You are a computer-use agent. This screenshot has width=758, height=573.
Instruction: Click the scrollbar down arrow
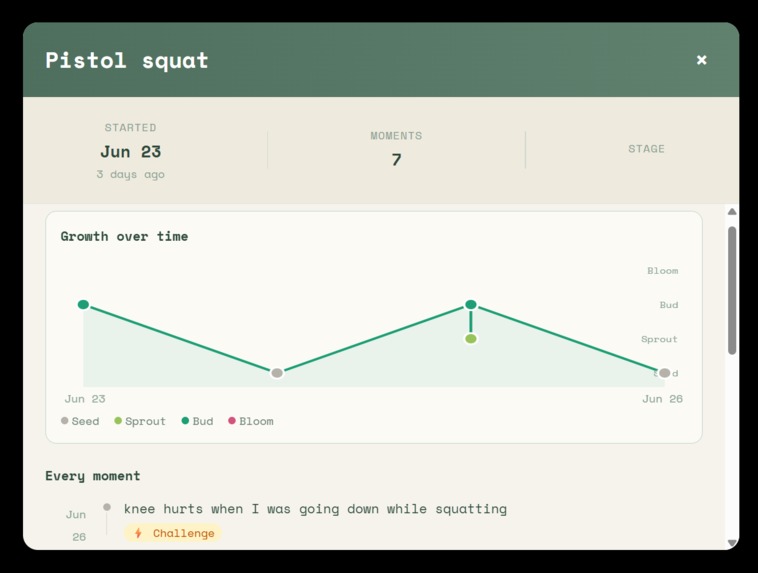732,543
